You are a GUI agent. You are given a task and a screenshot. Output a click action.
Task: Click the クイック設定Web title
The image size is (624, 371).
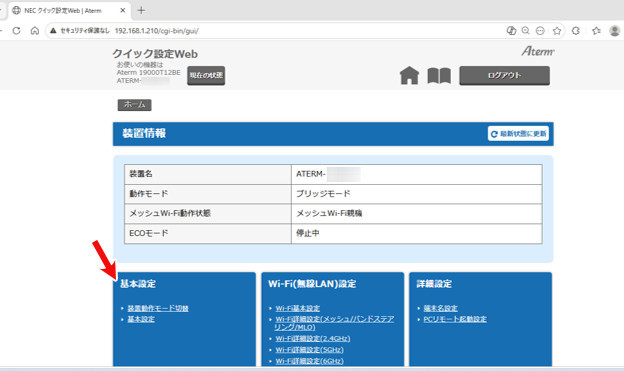(155, 54)
